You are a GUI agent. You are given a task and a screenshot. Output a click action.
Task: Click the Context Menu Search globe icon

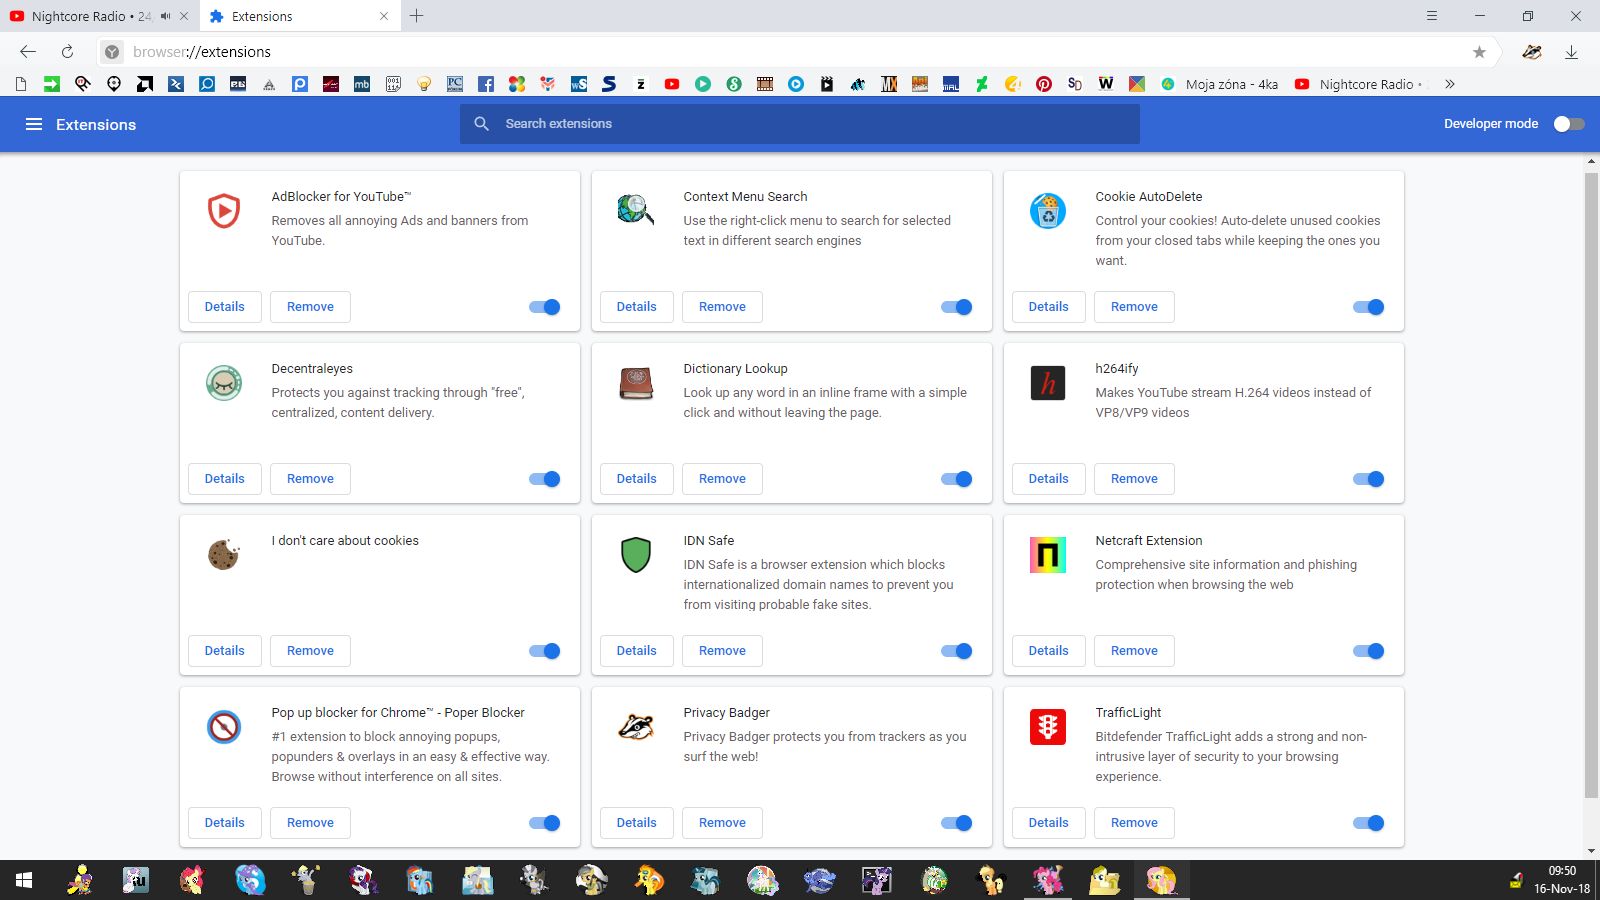point(636,209)
